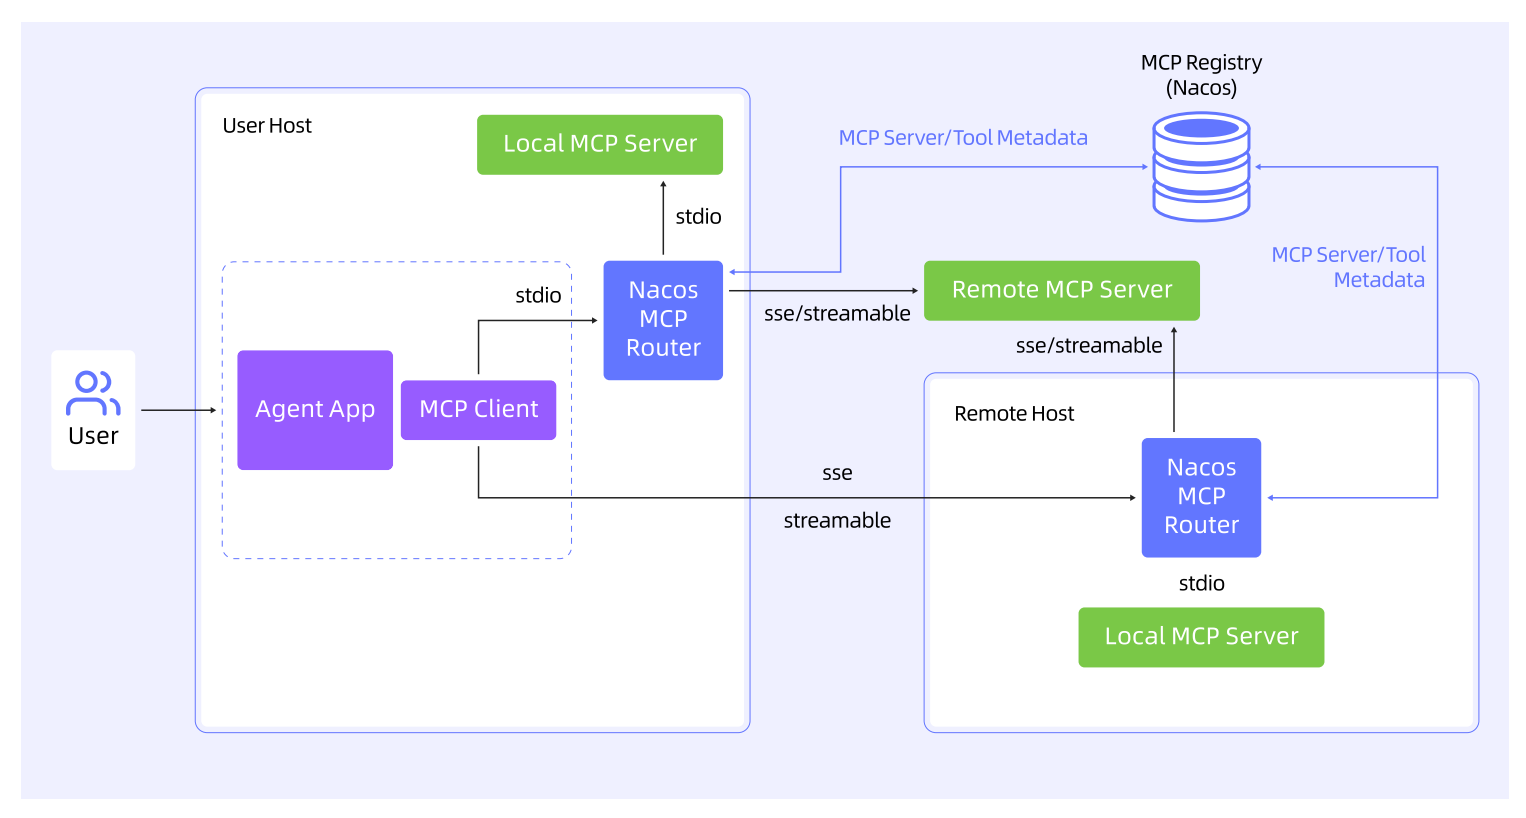Click the MCP Registry database icon
This screenshot has height=818, width=1526.
click(x=1201, y=166)
